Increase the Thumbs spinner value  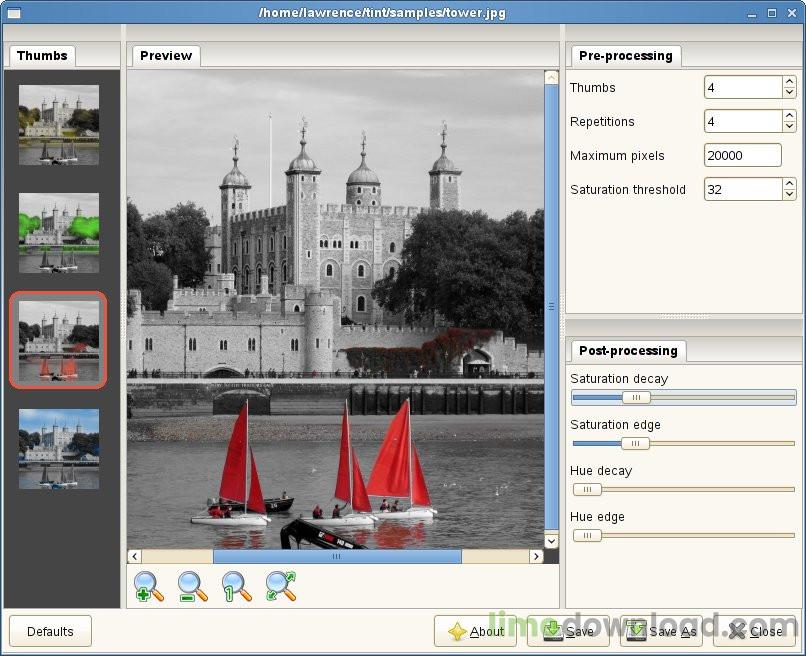click(789, 82)
